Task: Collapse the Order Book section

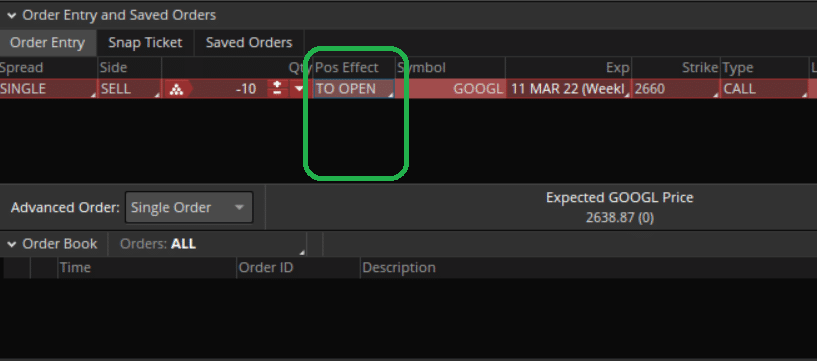Action: coord(11,244)
